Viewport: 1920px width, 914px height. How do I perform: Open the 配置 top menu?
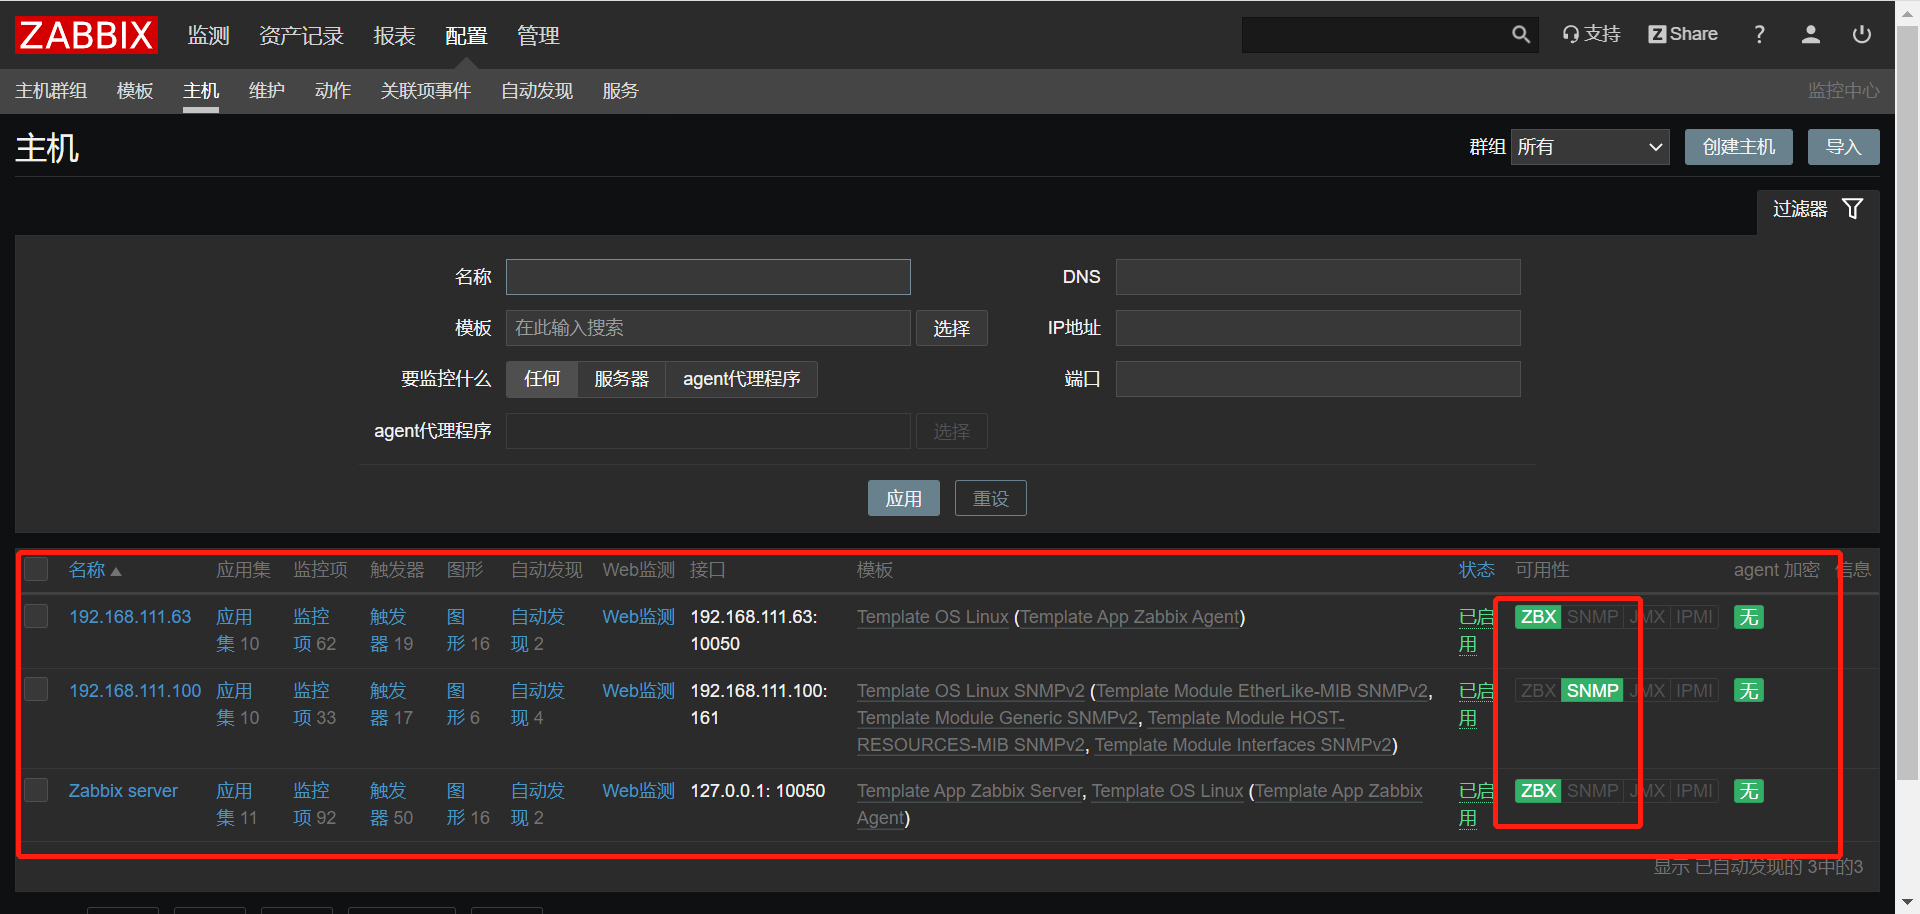466,36
